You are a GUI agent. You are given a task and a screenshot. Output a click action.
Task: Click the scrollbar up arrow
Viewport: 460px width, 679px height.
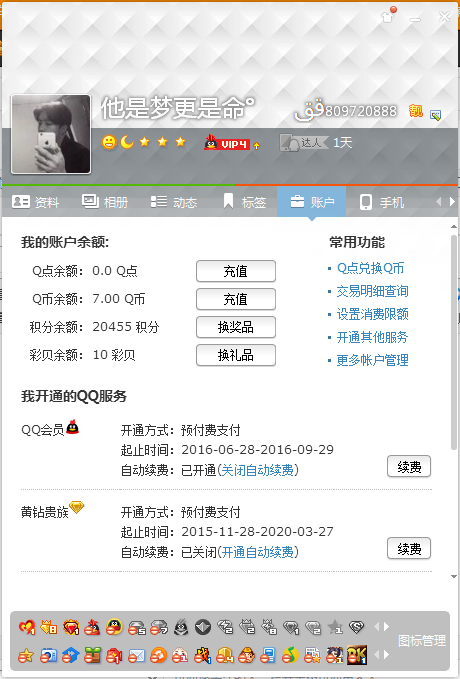tap(454, 226)
